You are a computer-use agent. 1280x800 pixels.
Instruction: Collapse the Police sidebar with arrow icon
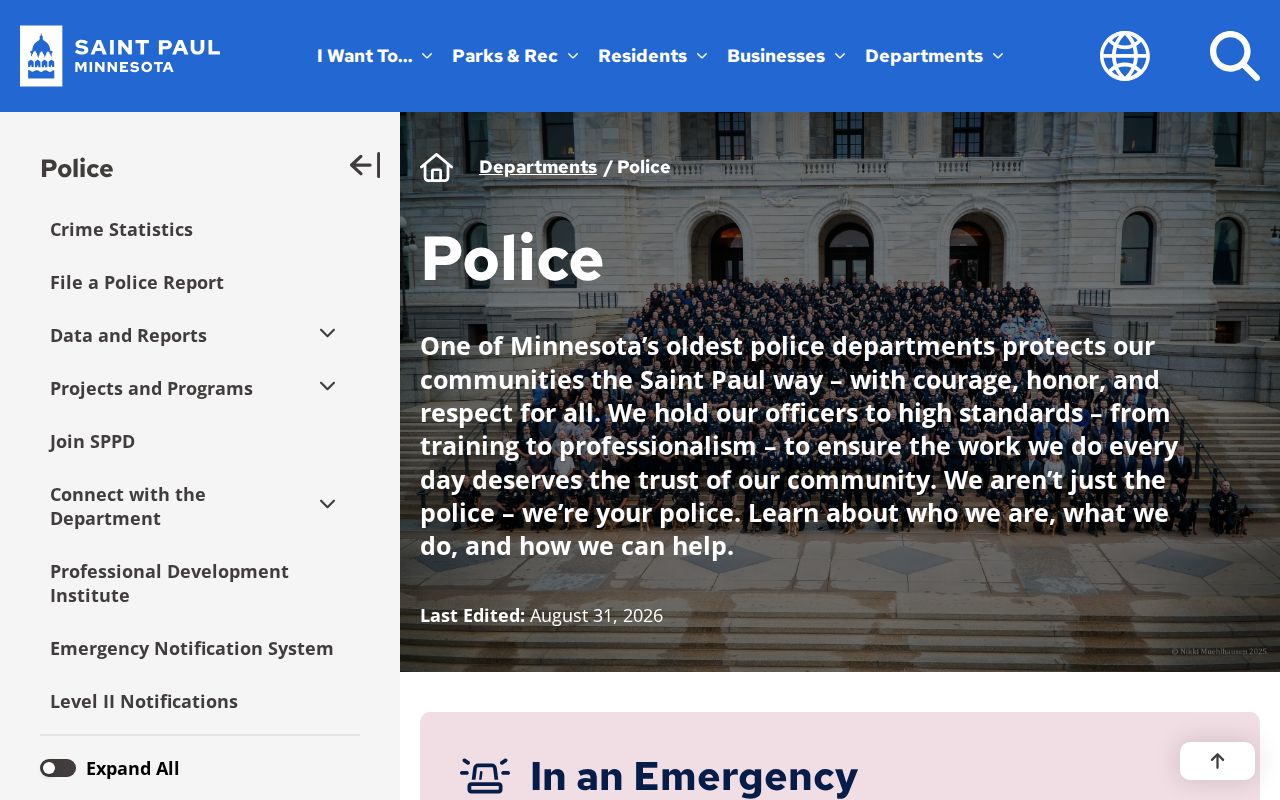tap(365, 165)
